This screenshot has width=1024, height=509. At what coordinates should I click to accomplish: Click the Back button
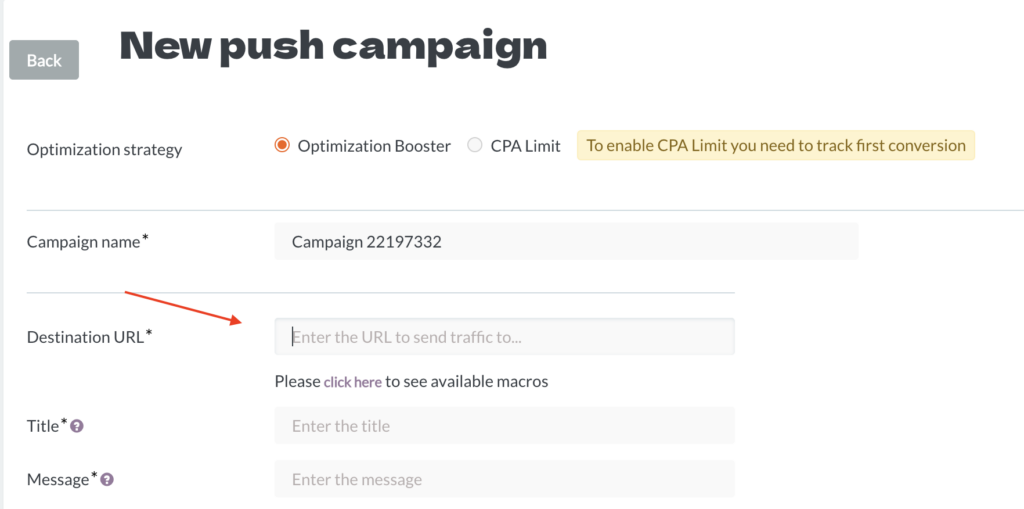(x=44, y=60)
